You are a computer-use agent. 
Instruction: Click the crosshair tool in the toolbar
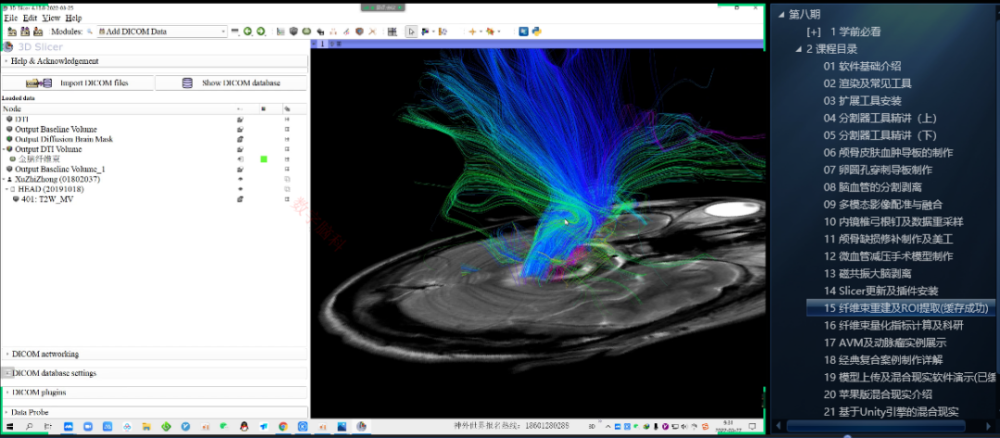tap(474, 32)
